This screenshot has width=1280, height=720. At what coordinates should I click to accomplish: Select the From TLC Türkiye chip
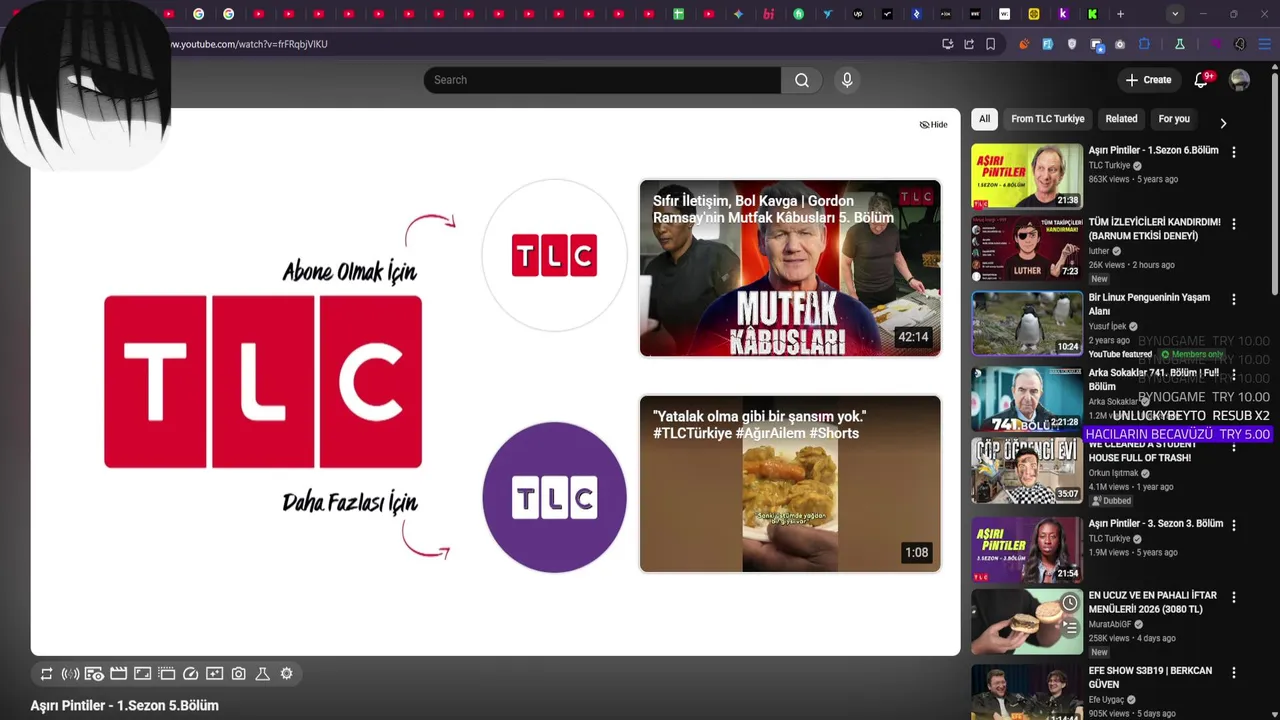coord(1048,119)
